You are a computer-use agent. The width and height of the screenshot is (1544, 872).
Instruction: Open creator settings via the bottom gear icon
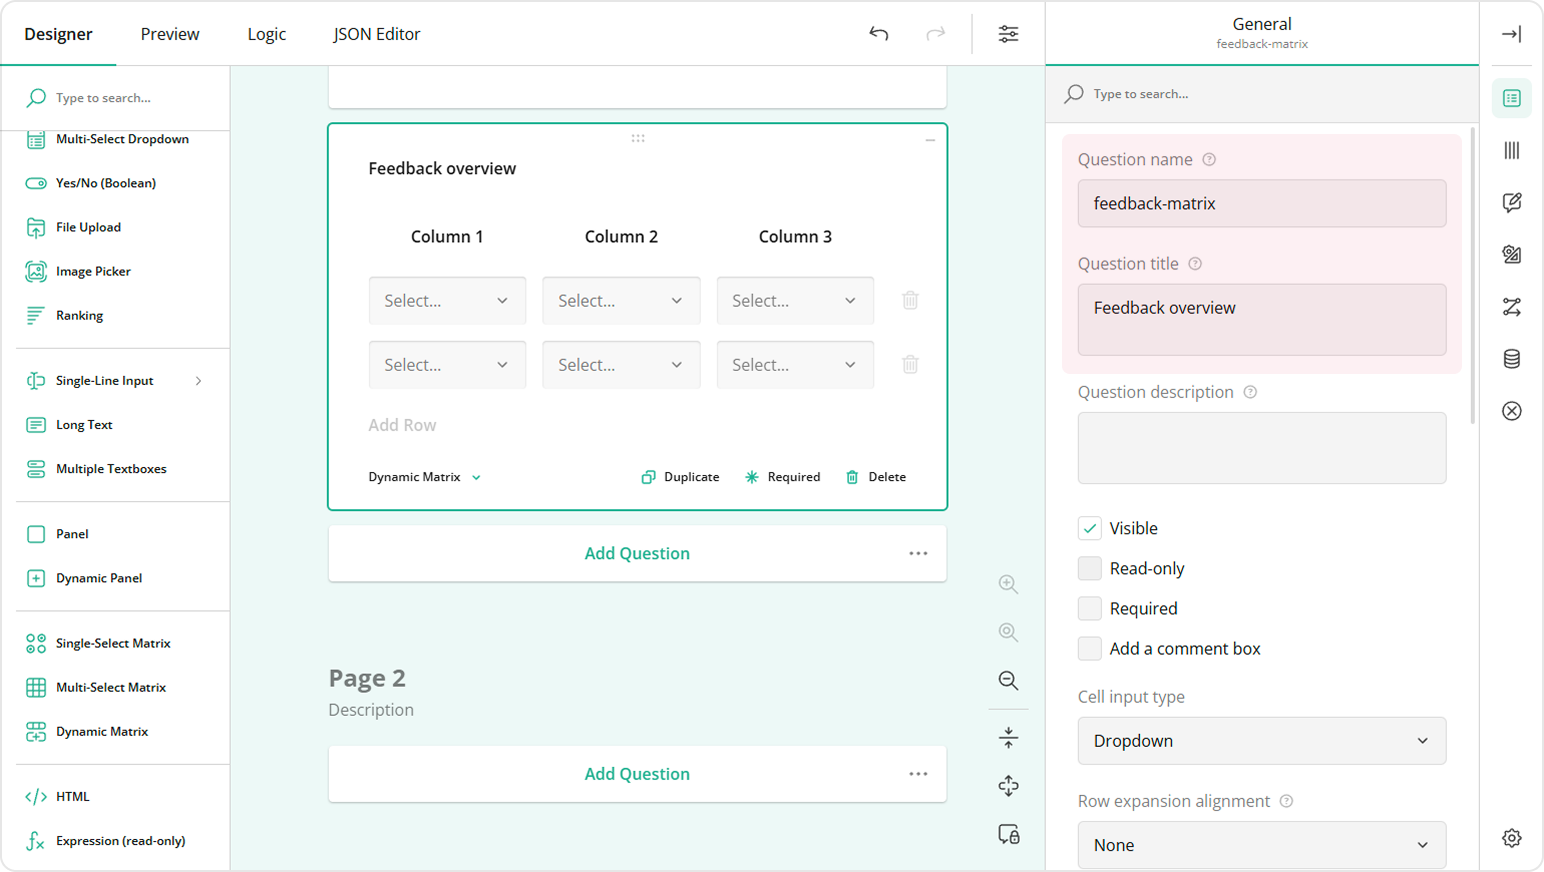[x=1512, y=838]
